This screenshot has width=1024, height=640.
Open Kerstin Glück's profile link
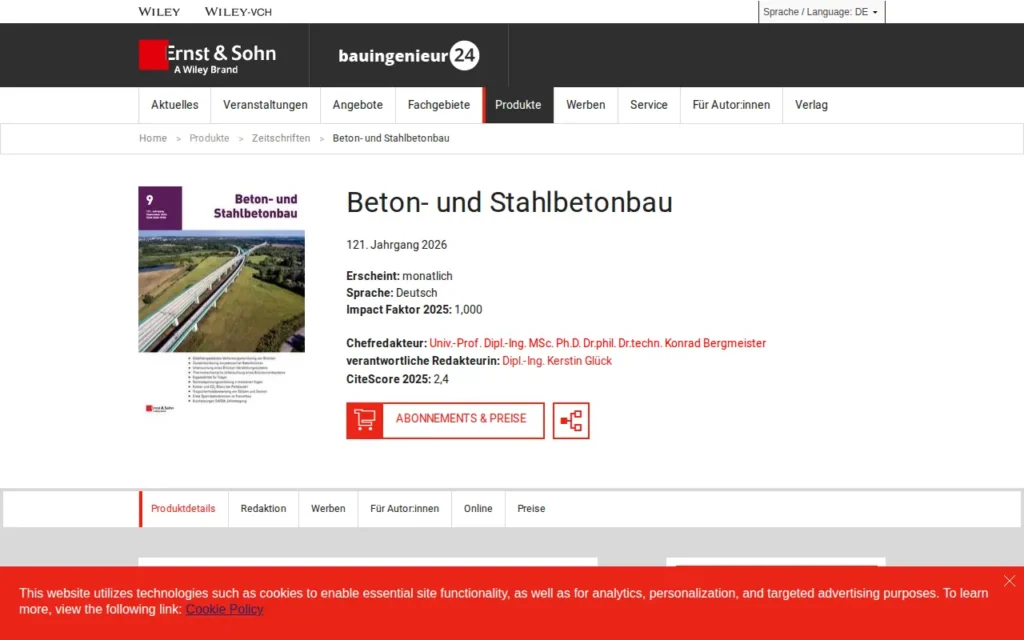[x=557, y=361]
